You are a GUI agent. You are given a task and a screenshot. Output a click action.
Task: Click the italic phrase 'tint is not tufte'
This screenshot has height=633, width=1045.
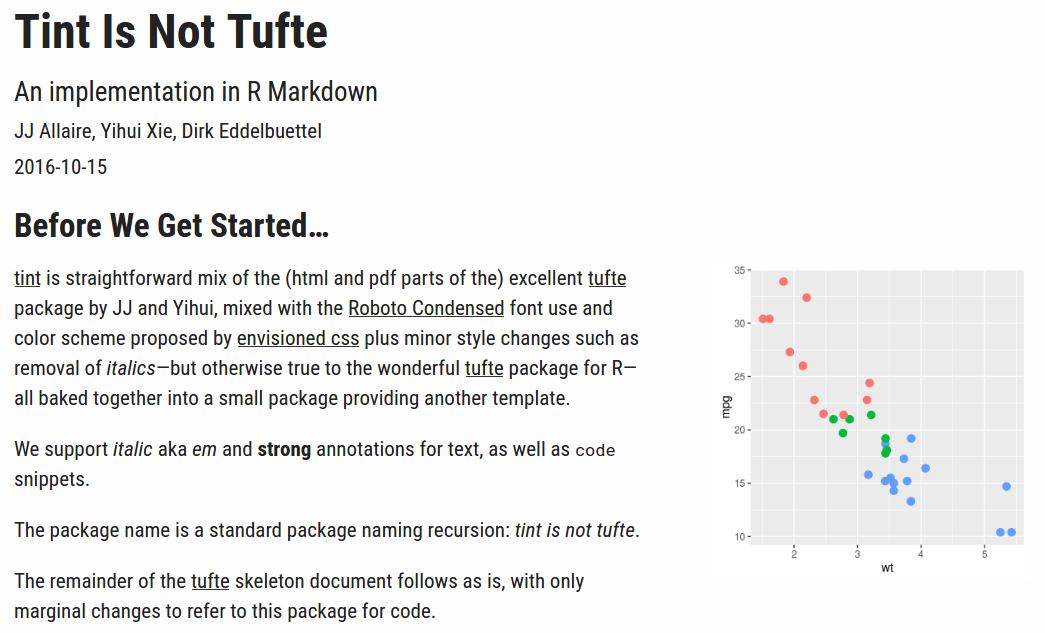tap(575, 530)
